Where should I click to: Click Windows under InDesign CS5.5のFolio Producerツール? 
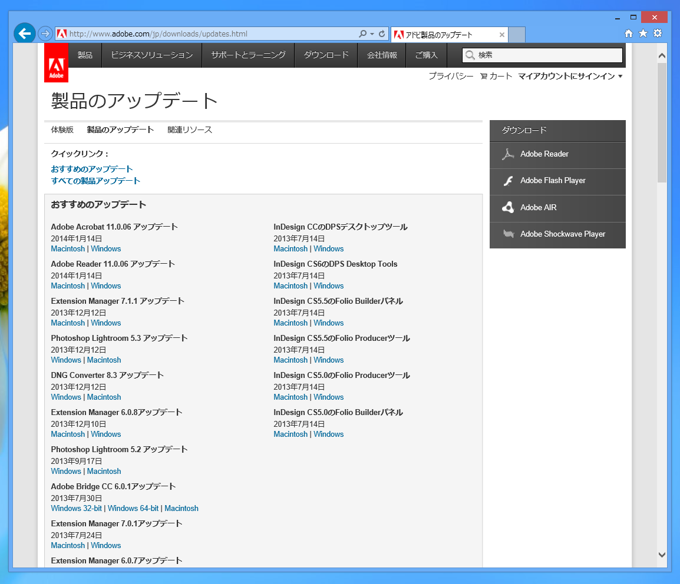(x=329, y=360)
